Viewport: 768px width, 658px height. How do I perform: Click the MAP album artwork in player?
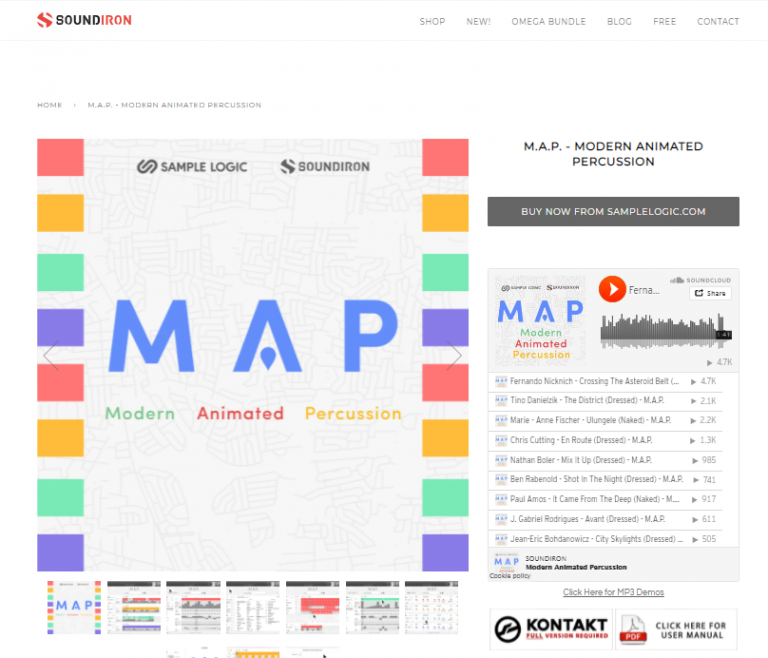point(540,320)
